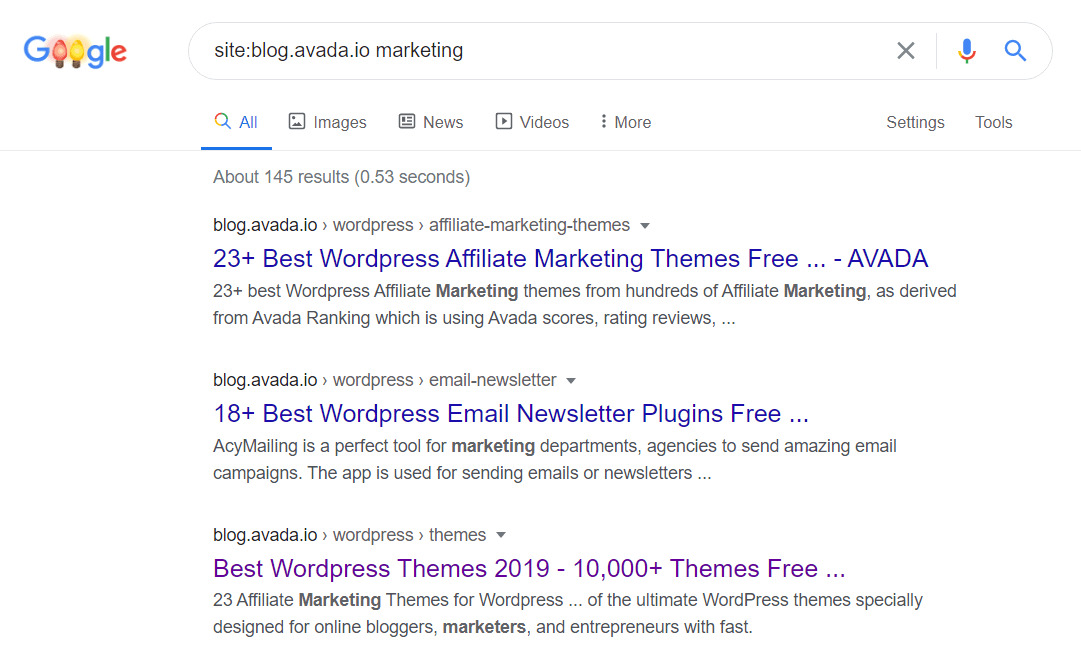This screenshot has height=654, width=1081.
Task: Click the blog.avada.io breadcrumb of first result
Action: [x=265, y=225]
